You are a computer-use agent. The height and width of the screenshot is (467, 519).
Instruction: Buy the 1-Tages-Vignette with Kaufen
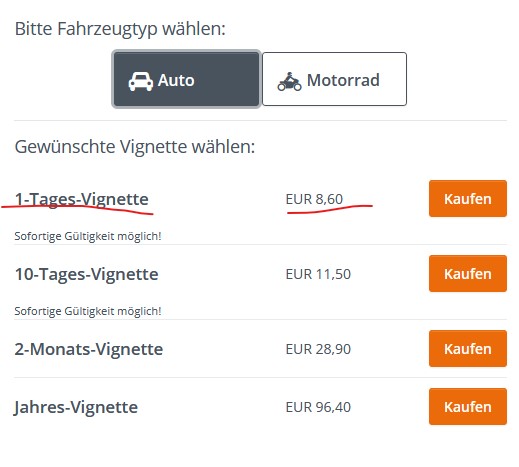(x=468, y=199)
